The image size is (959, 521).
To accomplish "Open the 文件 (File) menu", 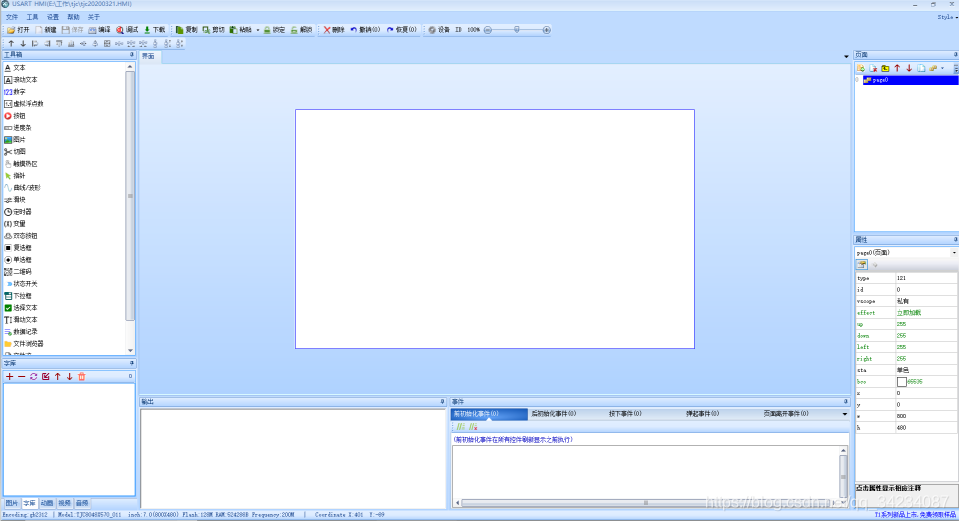I will [x=12, y=17].
